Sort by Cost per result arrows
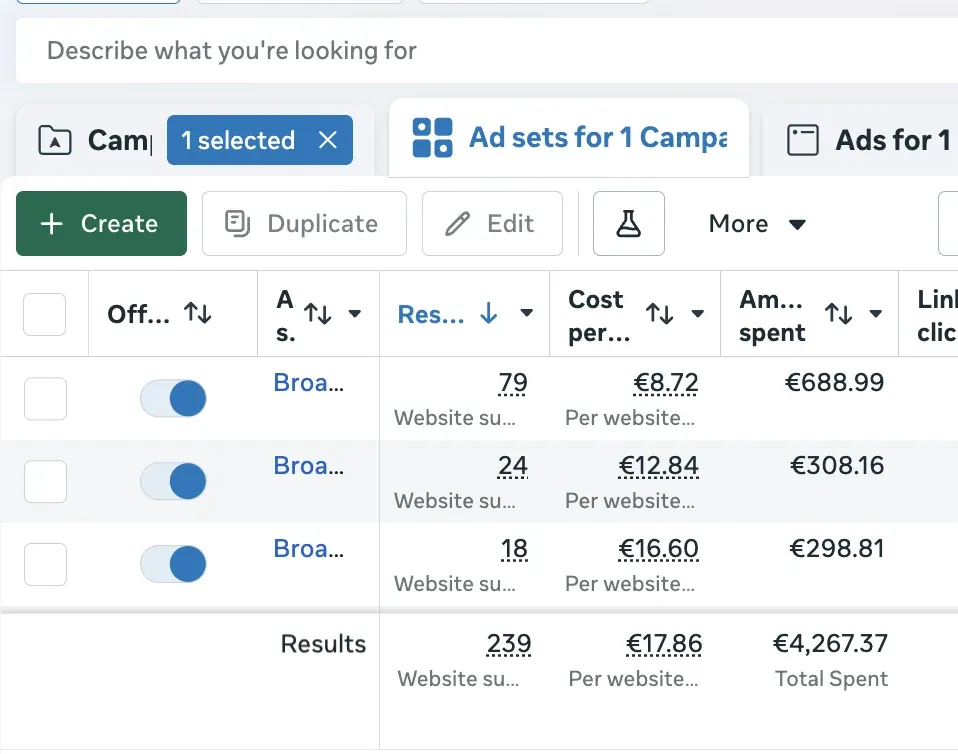This screenshot has width=958, height=754. coord(660,313)
